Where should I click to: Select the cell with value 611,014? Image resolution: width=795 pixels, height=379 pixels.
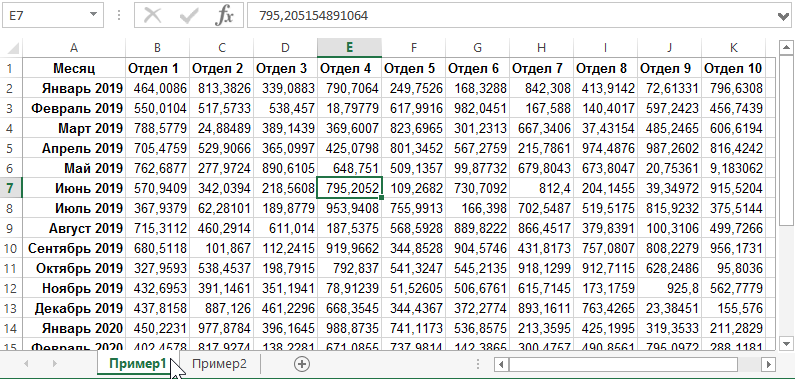(285, 229)
